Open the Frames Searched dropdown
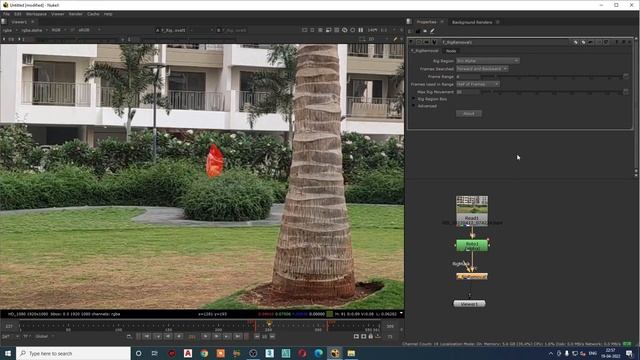The image size is (640, 360). pyautogui.click(x=482, y=69)
